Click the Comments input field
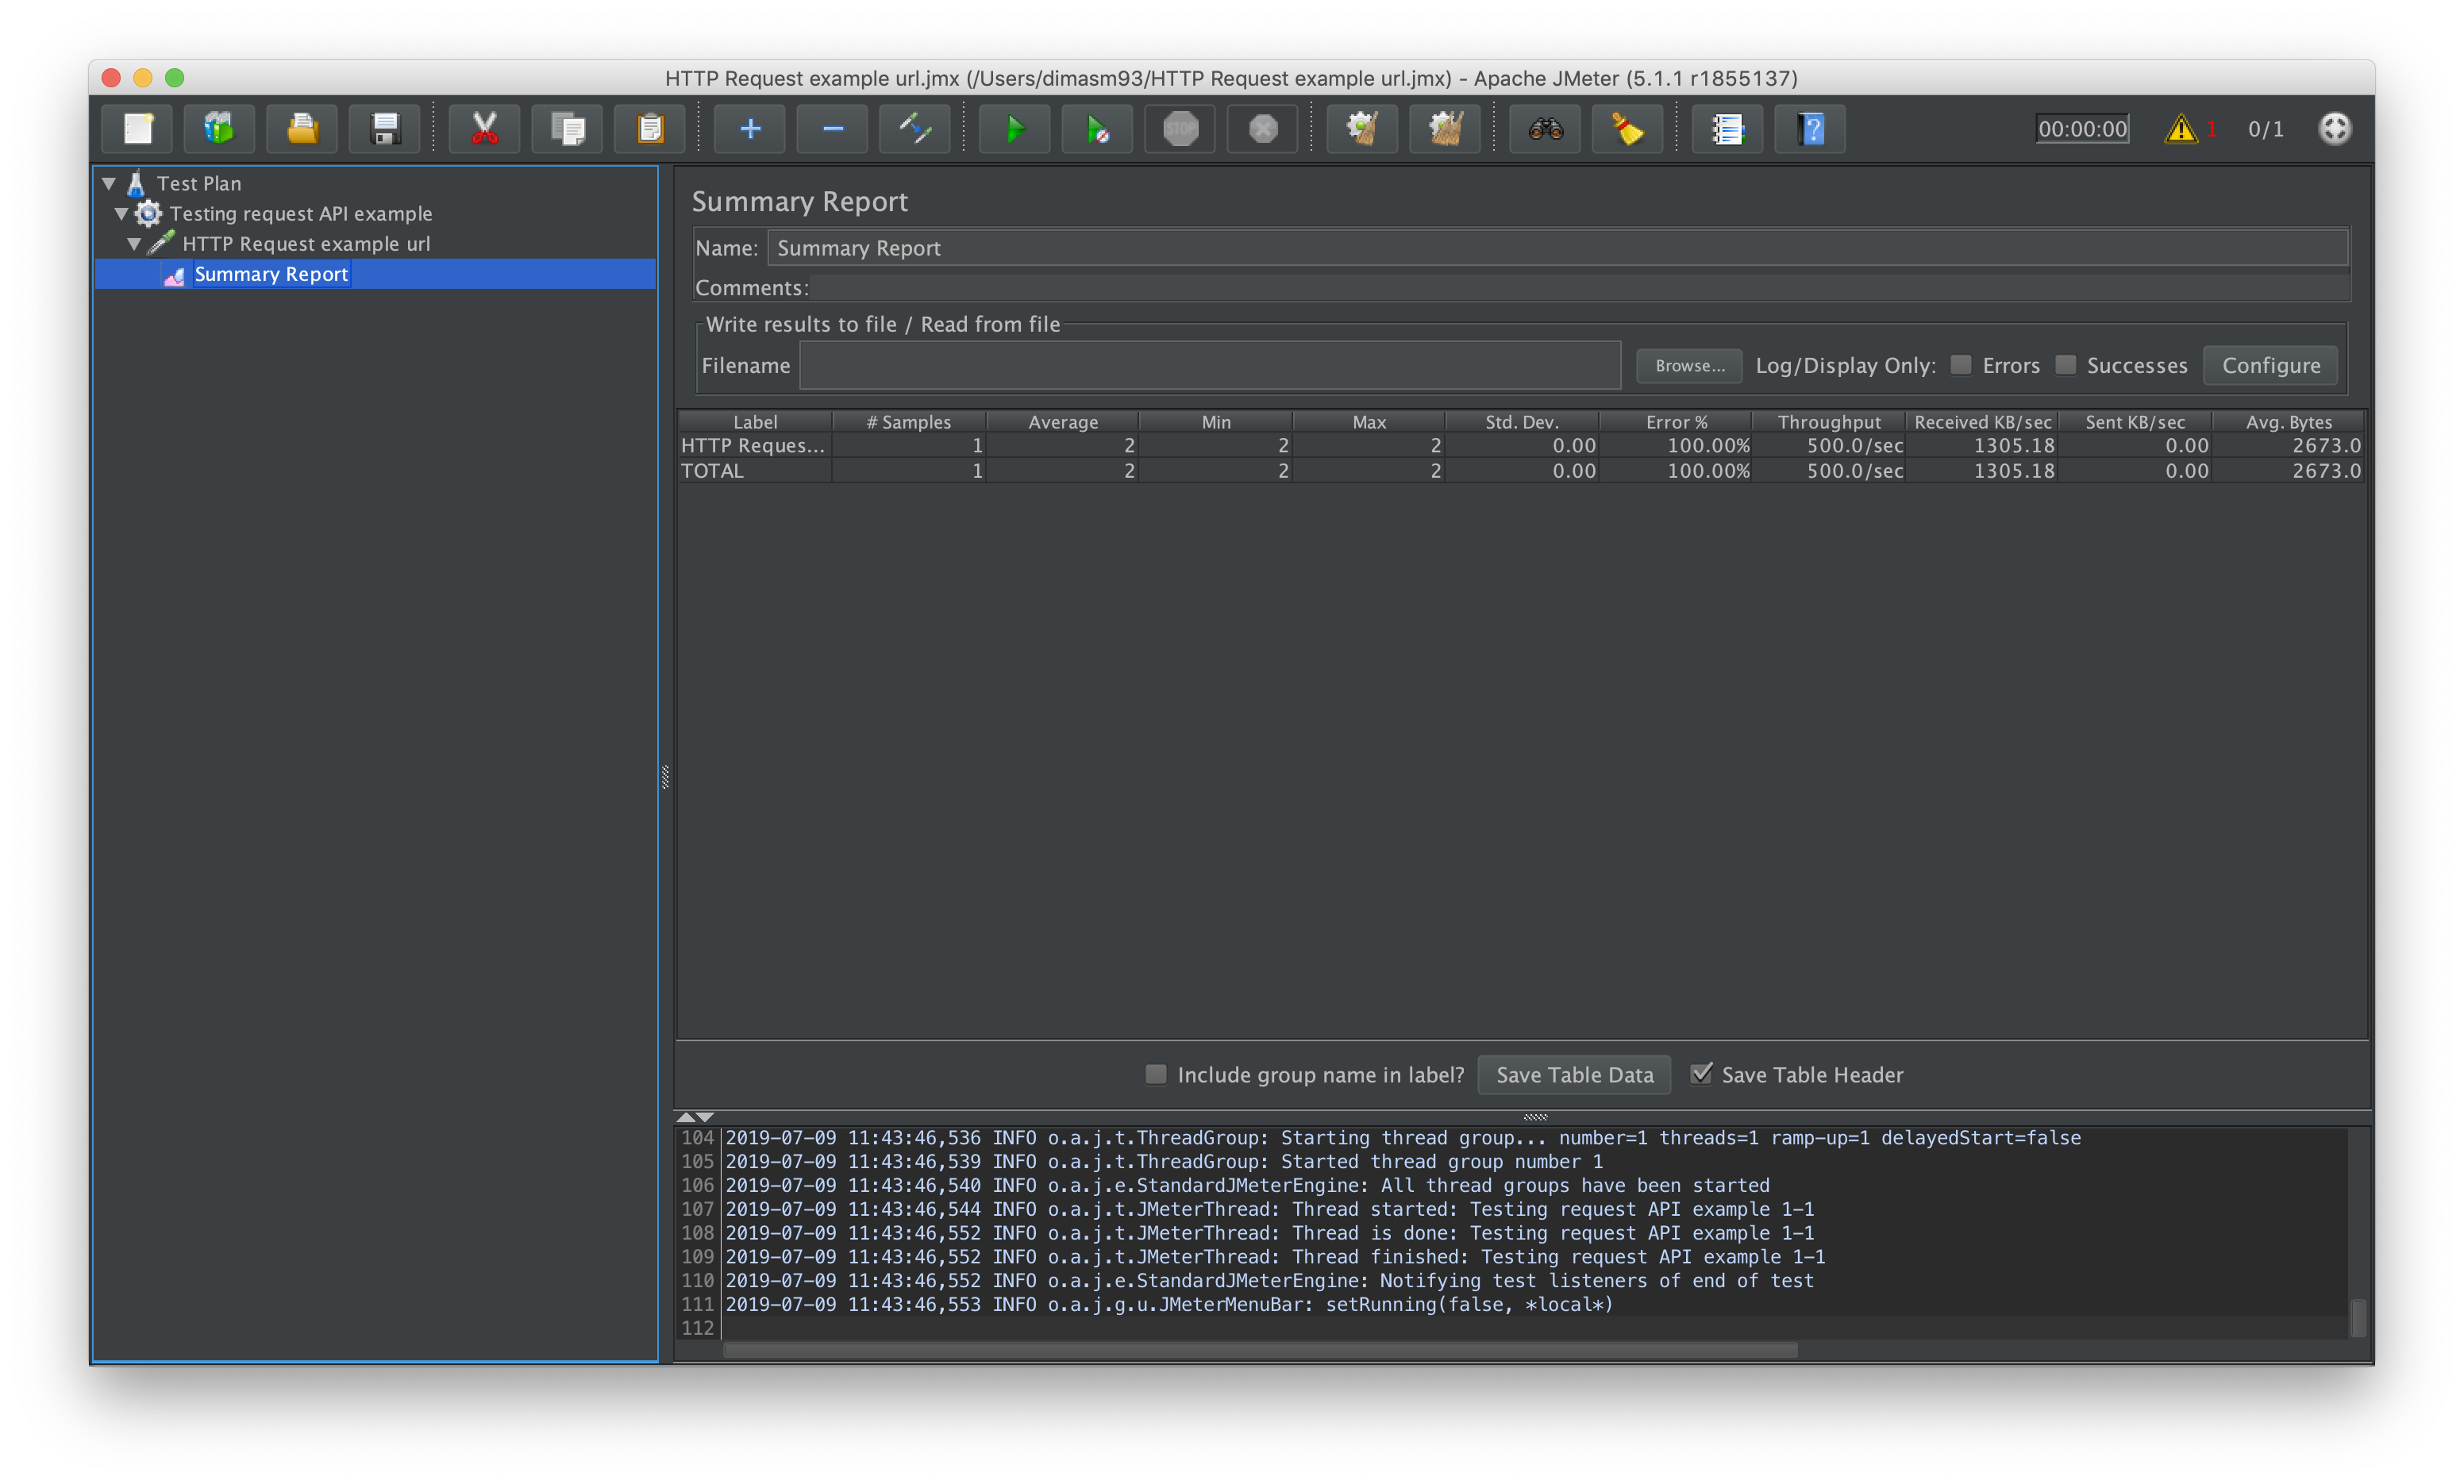 1580,288
